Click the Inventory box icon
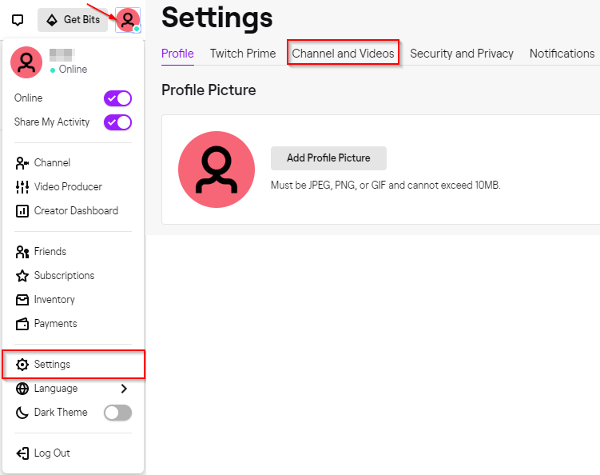This screenshot has height=475, width=600. pyautogui.click(x=22, y=300)
